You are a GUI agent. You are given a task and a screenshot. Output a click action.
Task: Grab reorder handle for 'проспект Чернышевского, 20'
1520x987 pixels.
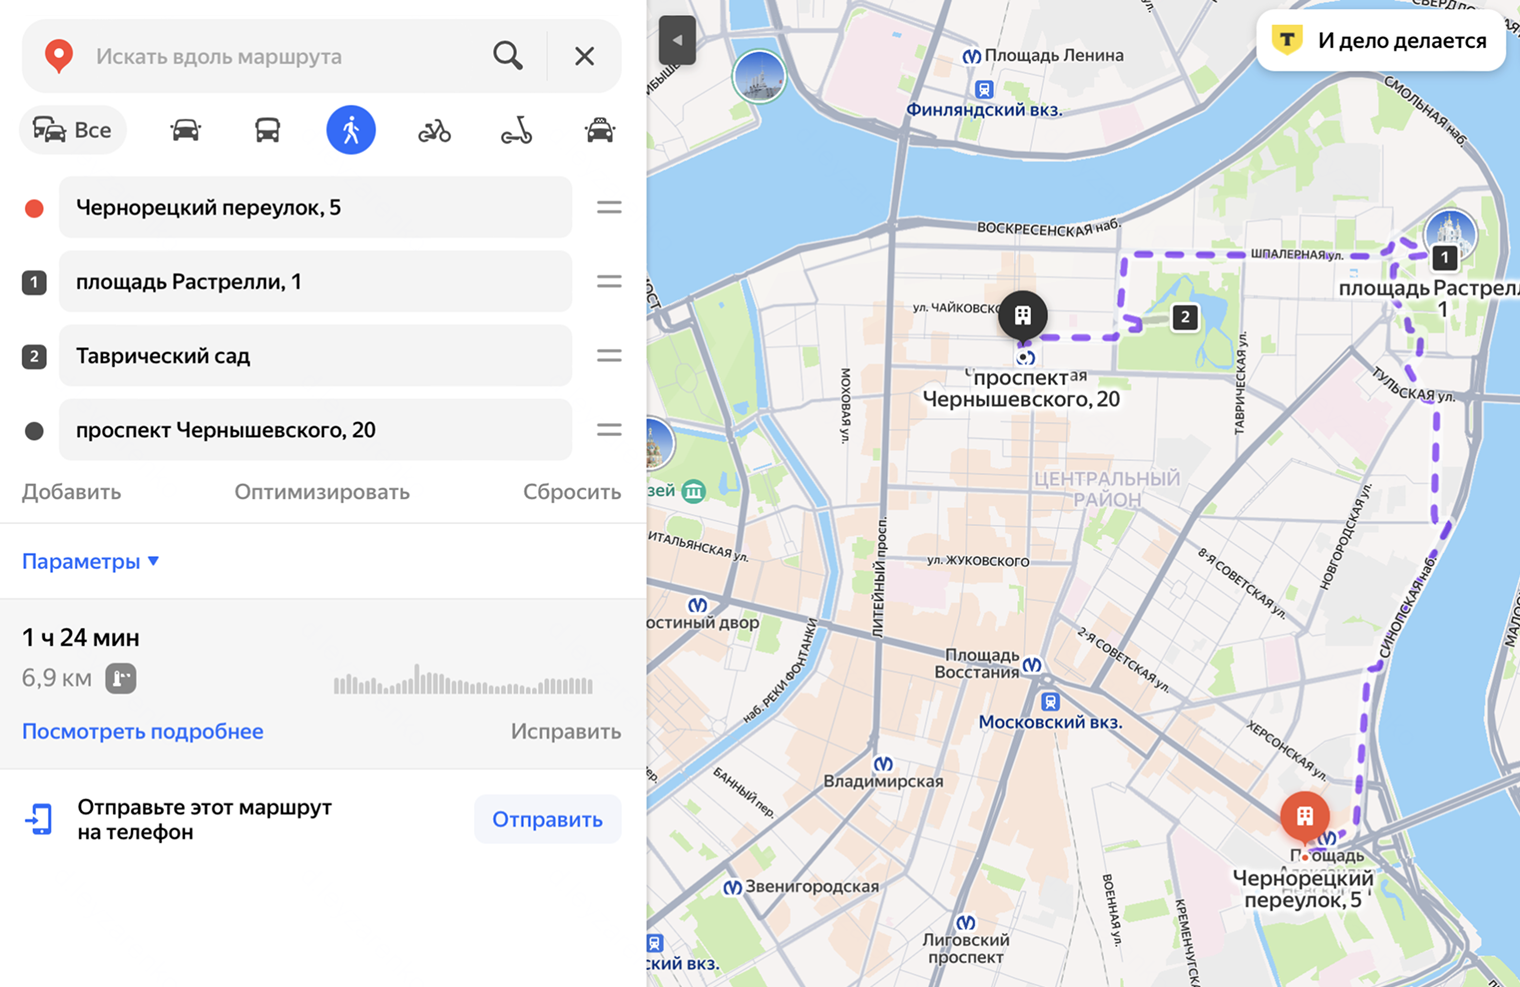[x=609, y=429]
